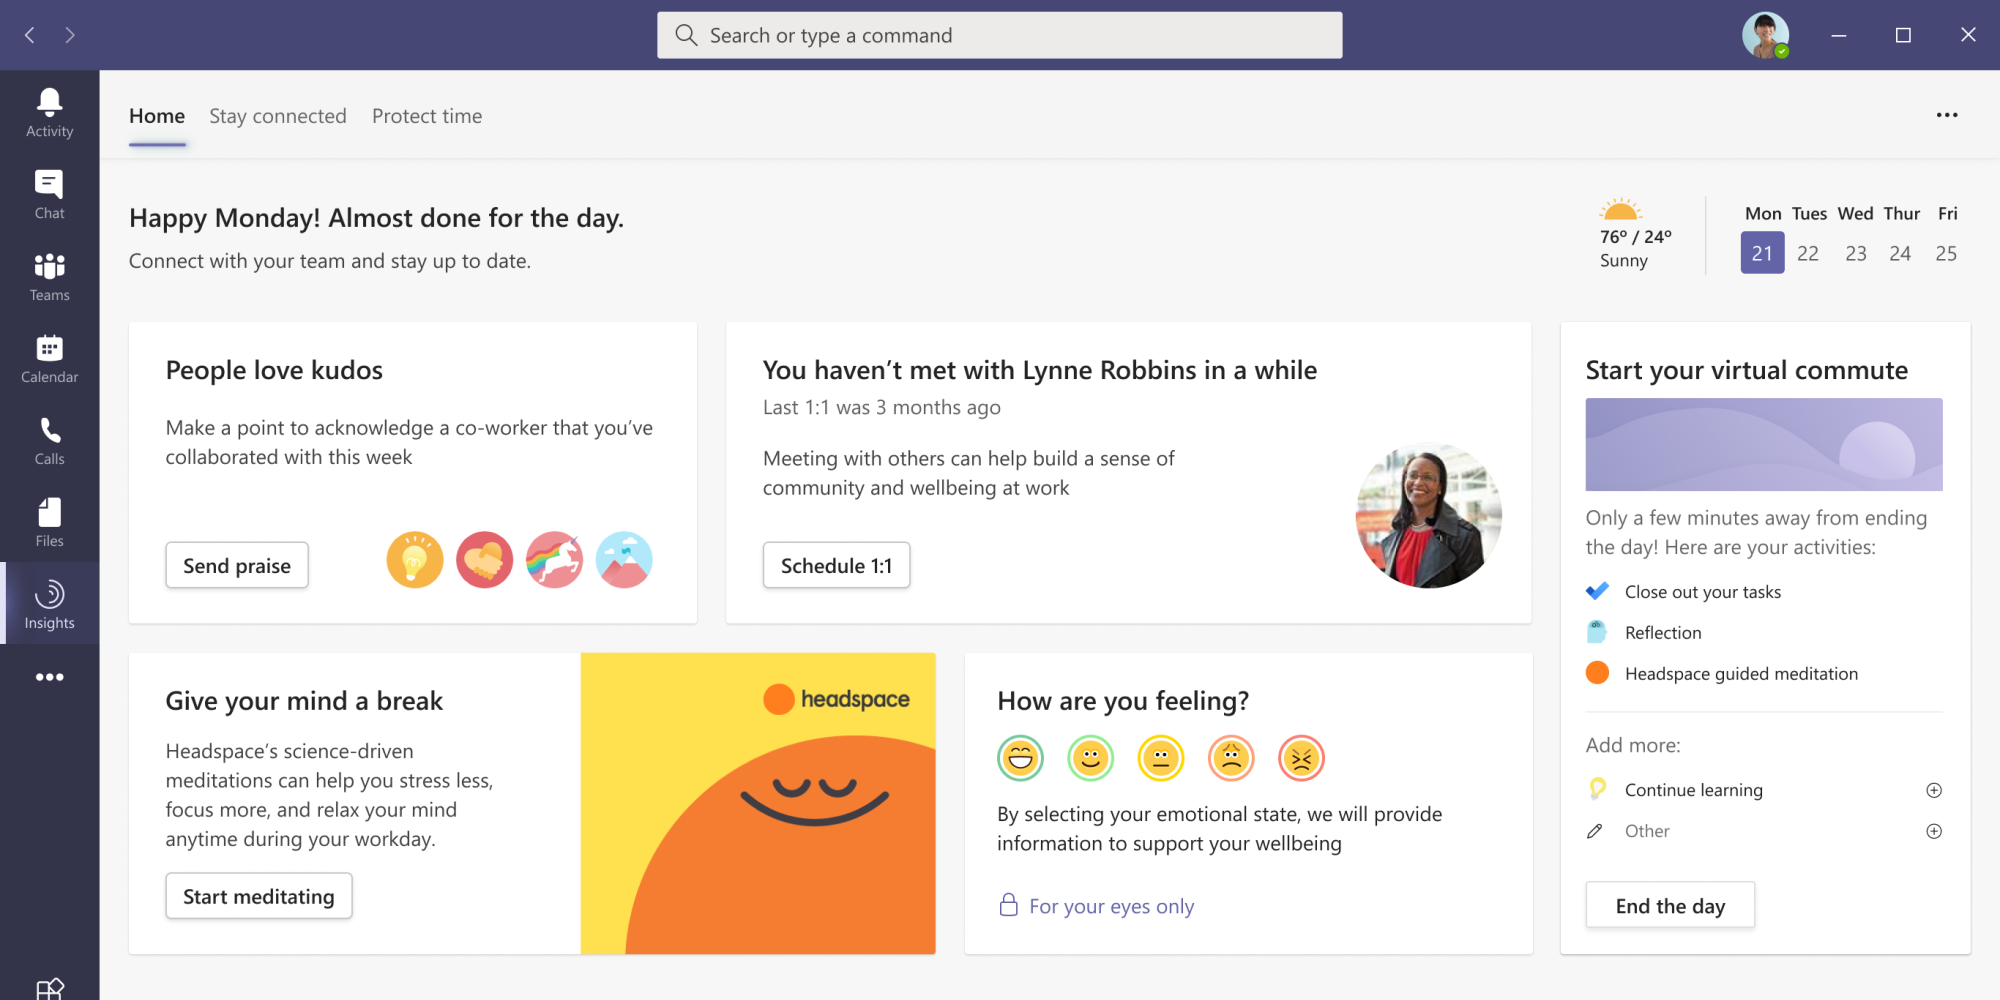The height and width of the screenshot is (1000, 2000).
Task: Switch to the Stay connected tab
Action: coord(278,116)
